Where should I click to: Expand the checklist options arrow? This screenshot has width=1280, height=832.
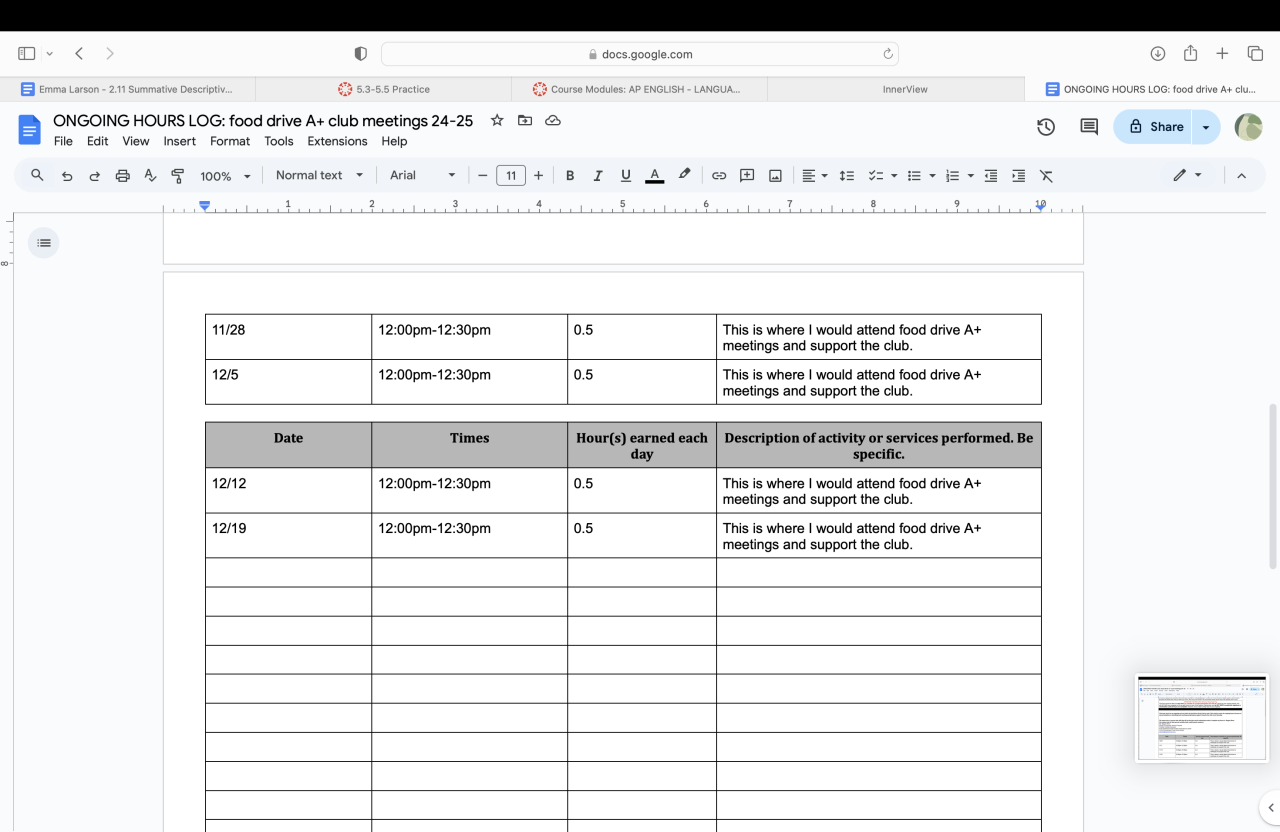[894, 176]
